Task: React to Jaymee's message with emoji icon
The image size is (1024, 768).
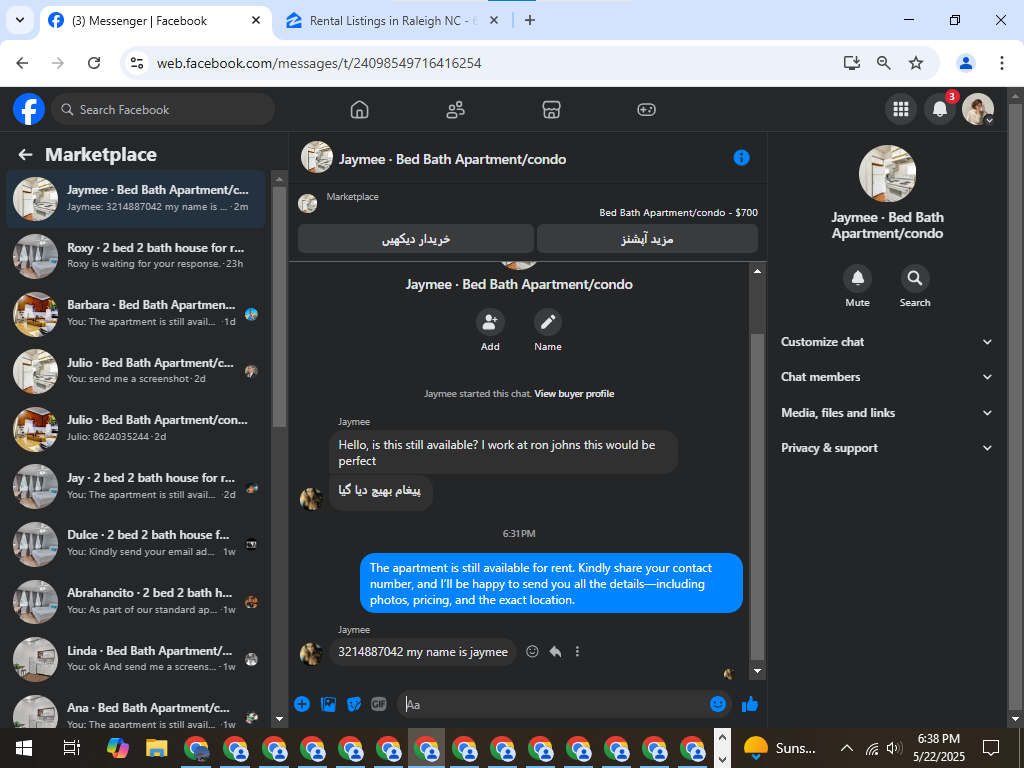Action: point(532,652)
